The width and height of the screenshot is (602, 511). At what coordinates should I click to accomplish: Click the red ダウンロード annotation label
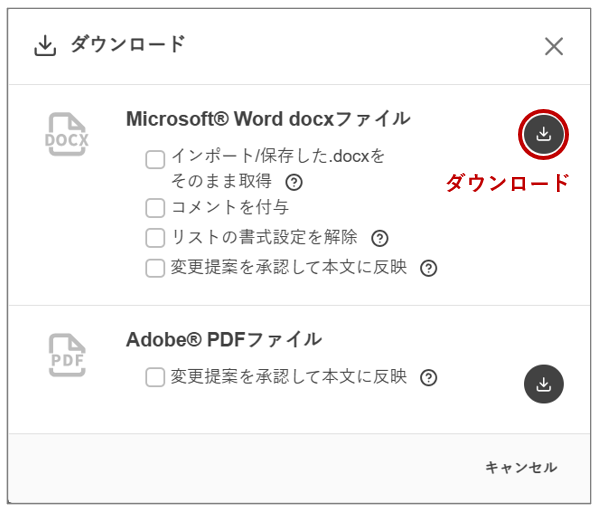507,183
